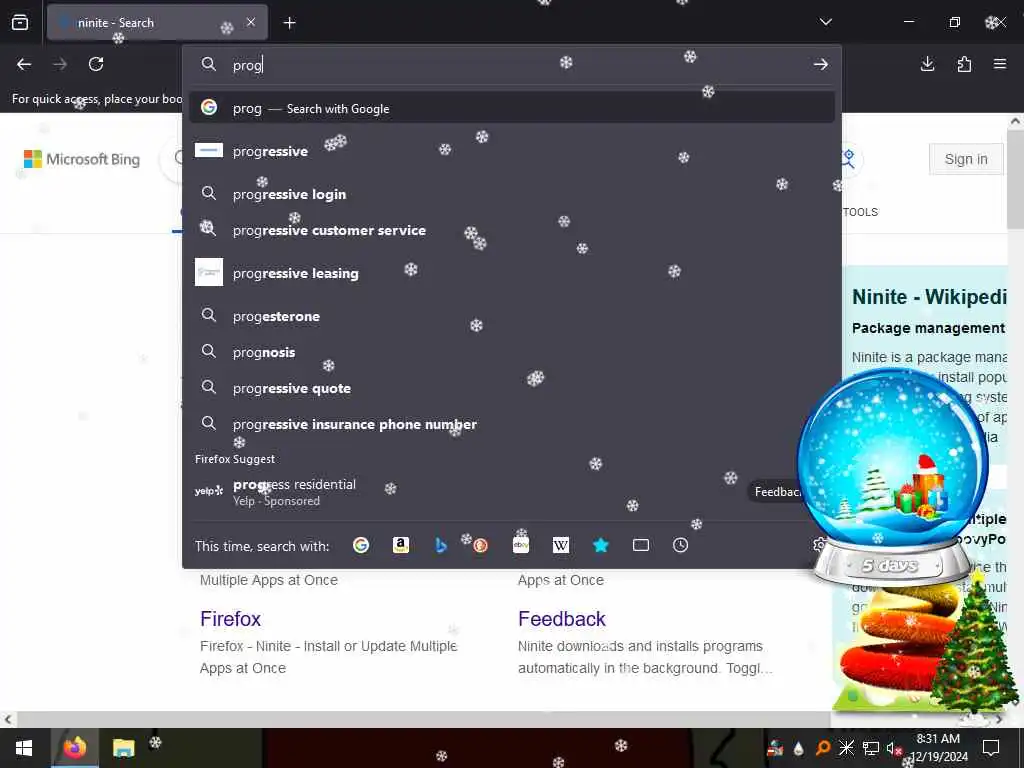Search in Bookmarks star icon
The width and height of the screenshot is (1024, 768).
601,545
